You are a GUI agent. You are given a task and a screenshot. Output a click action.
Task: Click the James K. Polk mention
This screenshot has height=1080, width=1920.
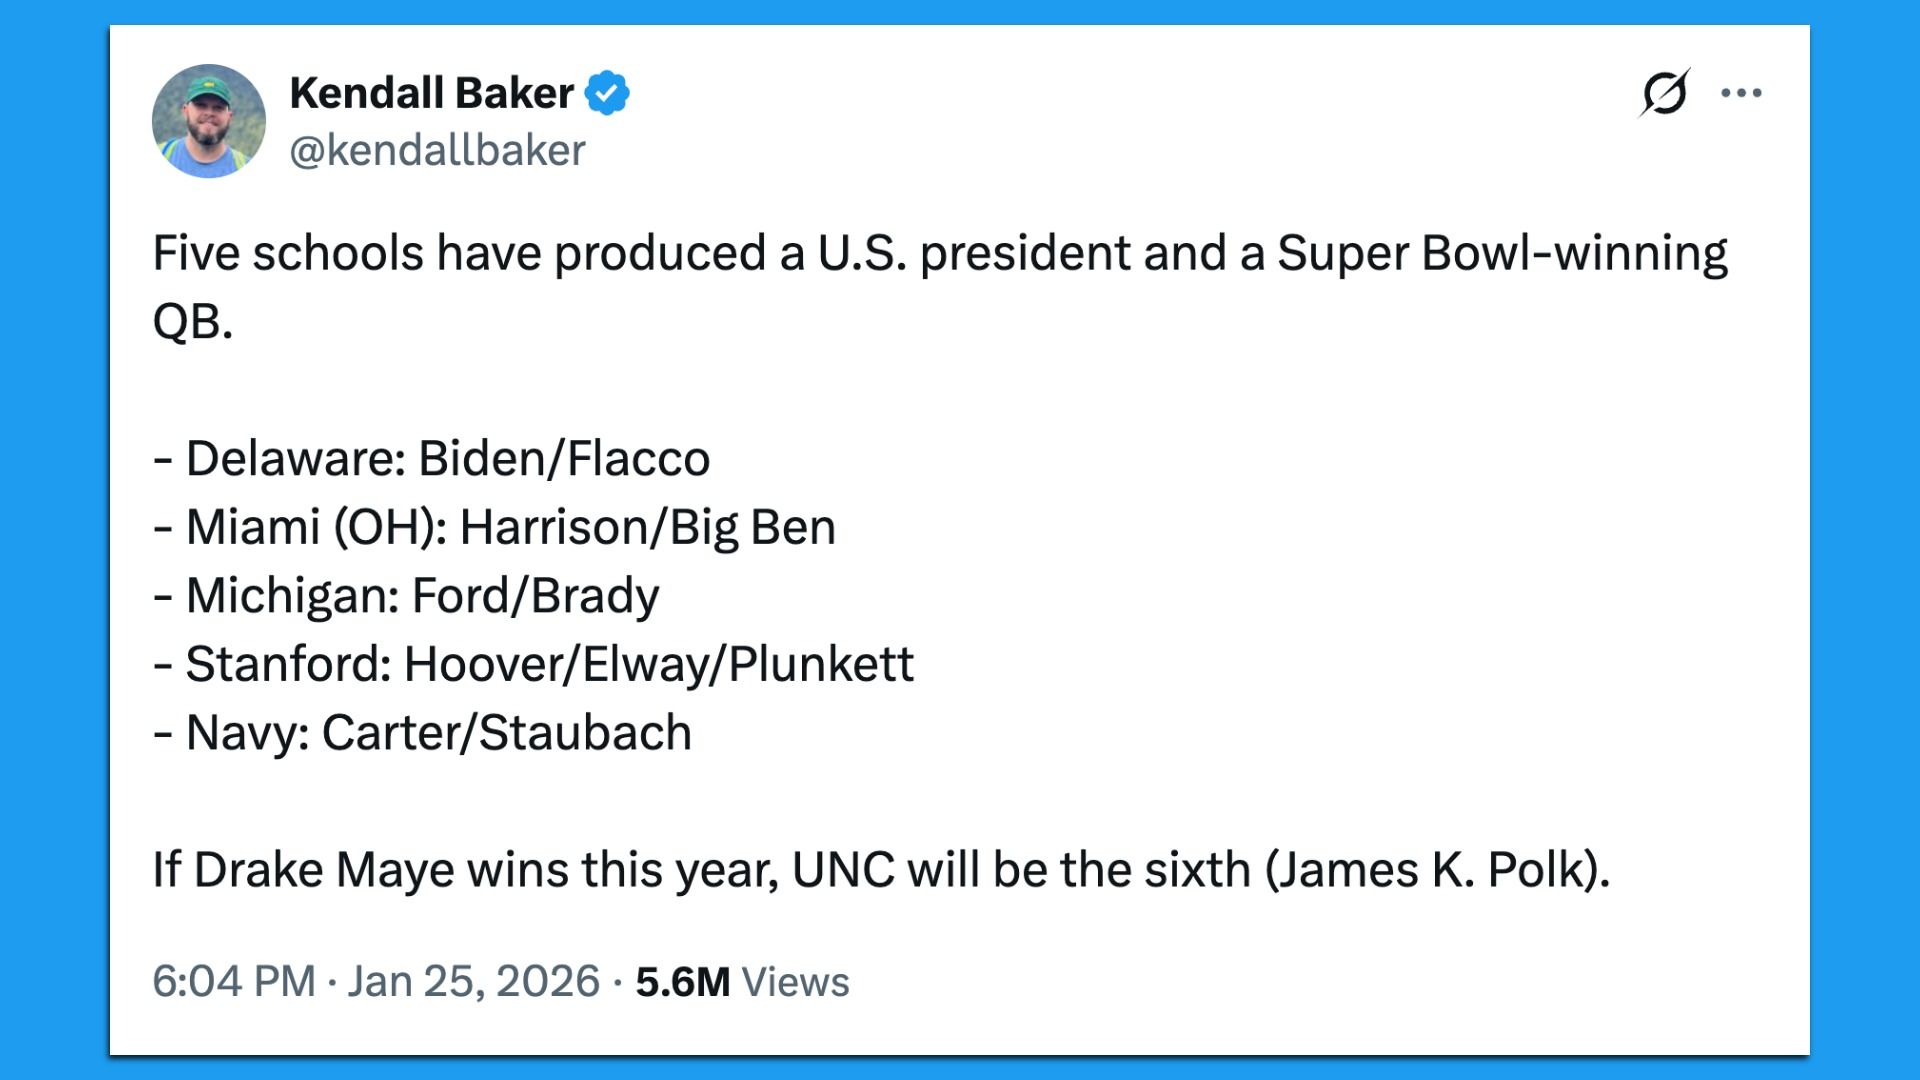pos(1436,870)
